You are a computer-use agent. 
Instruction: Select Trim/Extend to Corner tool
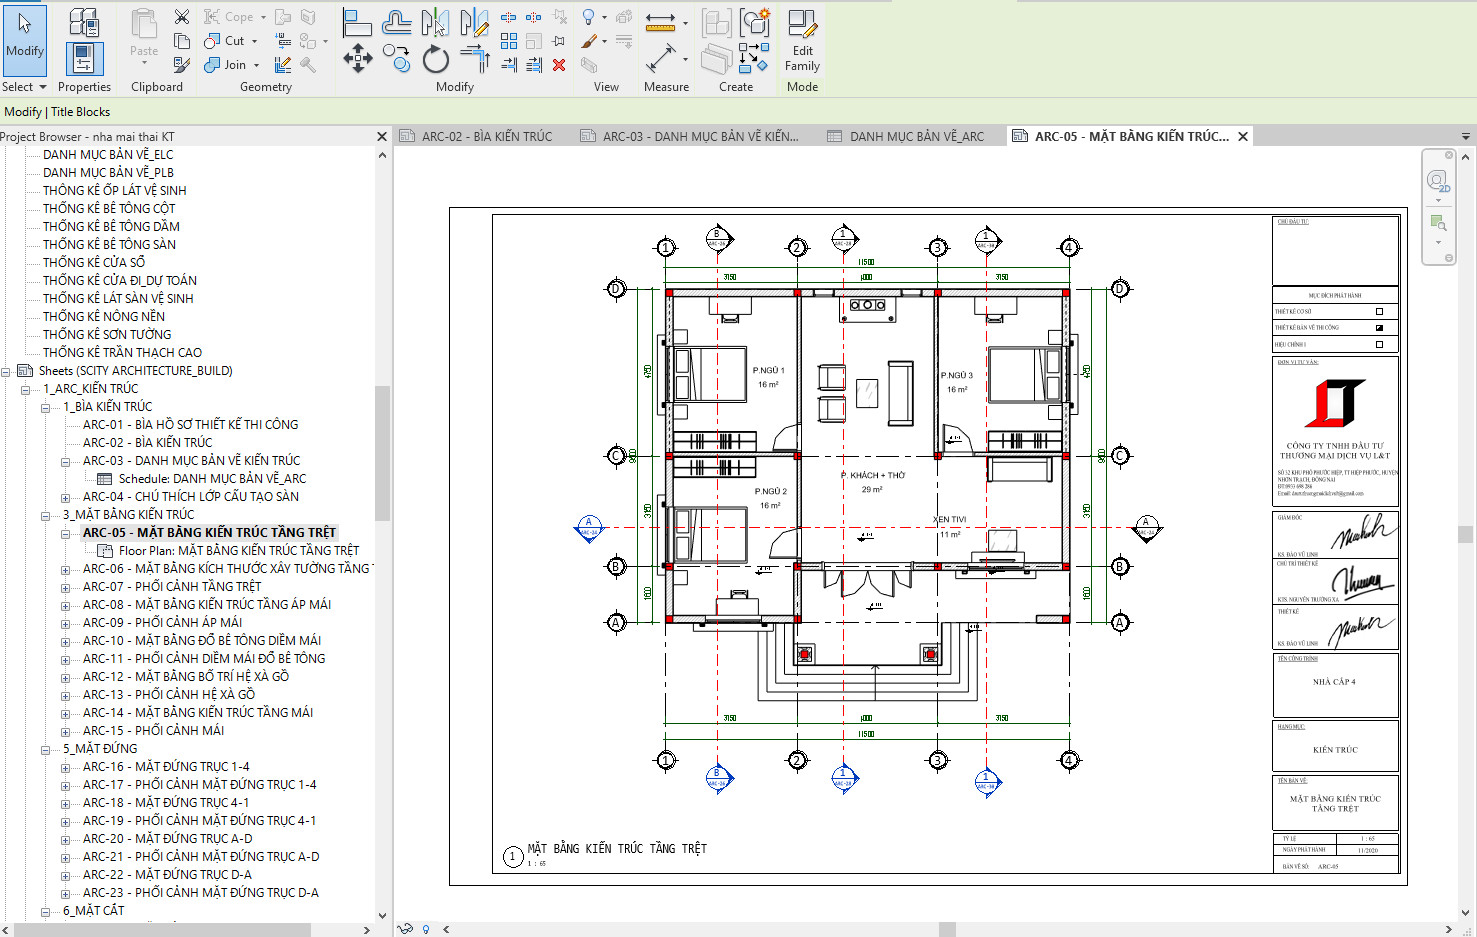coord(474,59)
